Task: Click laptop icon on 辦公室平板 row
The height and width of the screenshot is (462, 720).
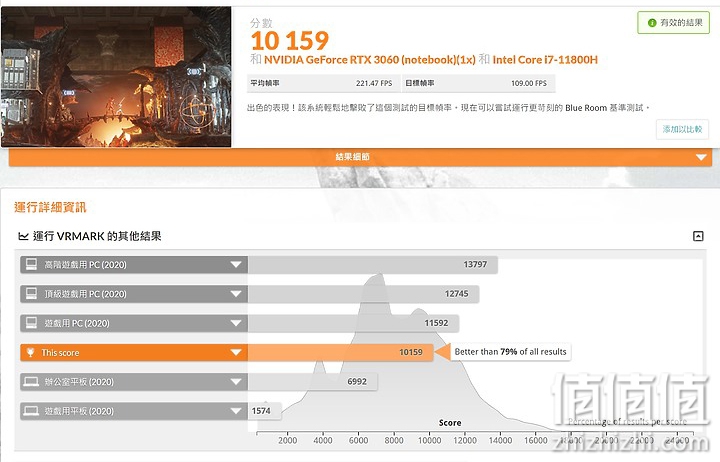Action: click(x=31, y=382)
